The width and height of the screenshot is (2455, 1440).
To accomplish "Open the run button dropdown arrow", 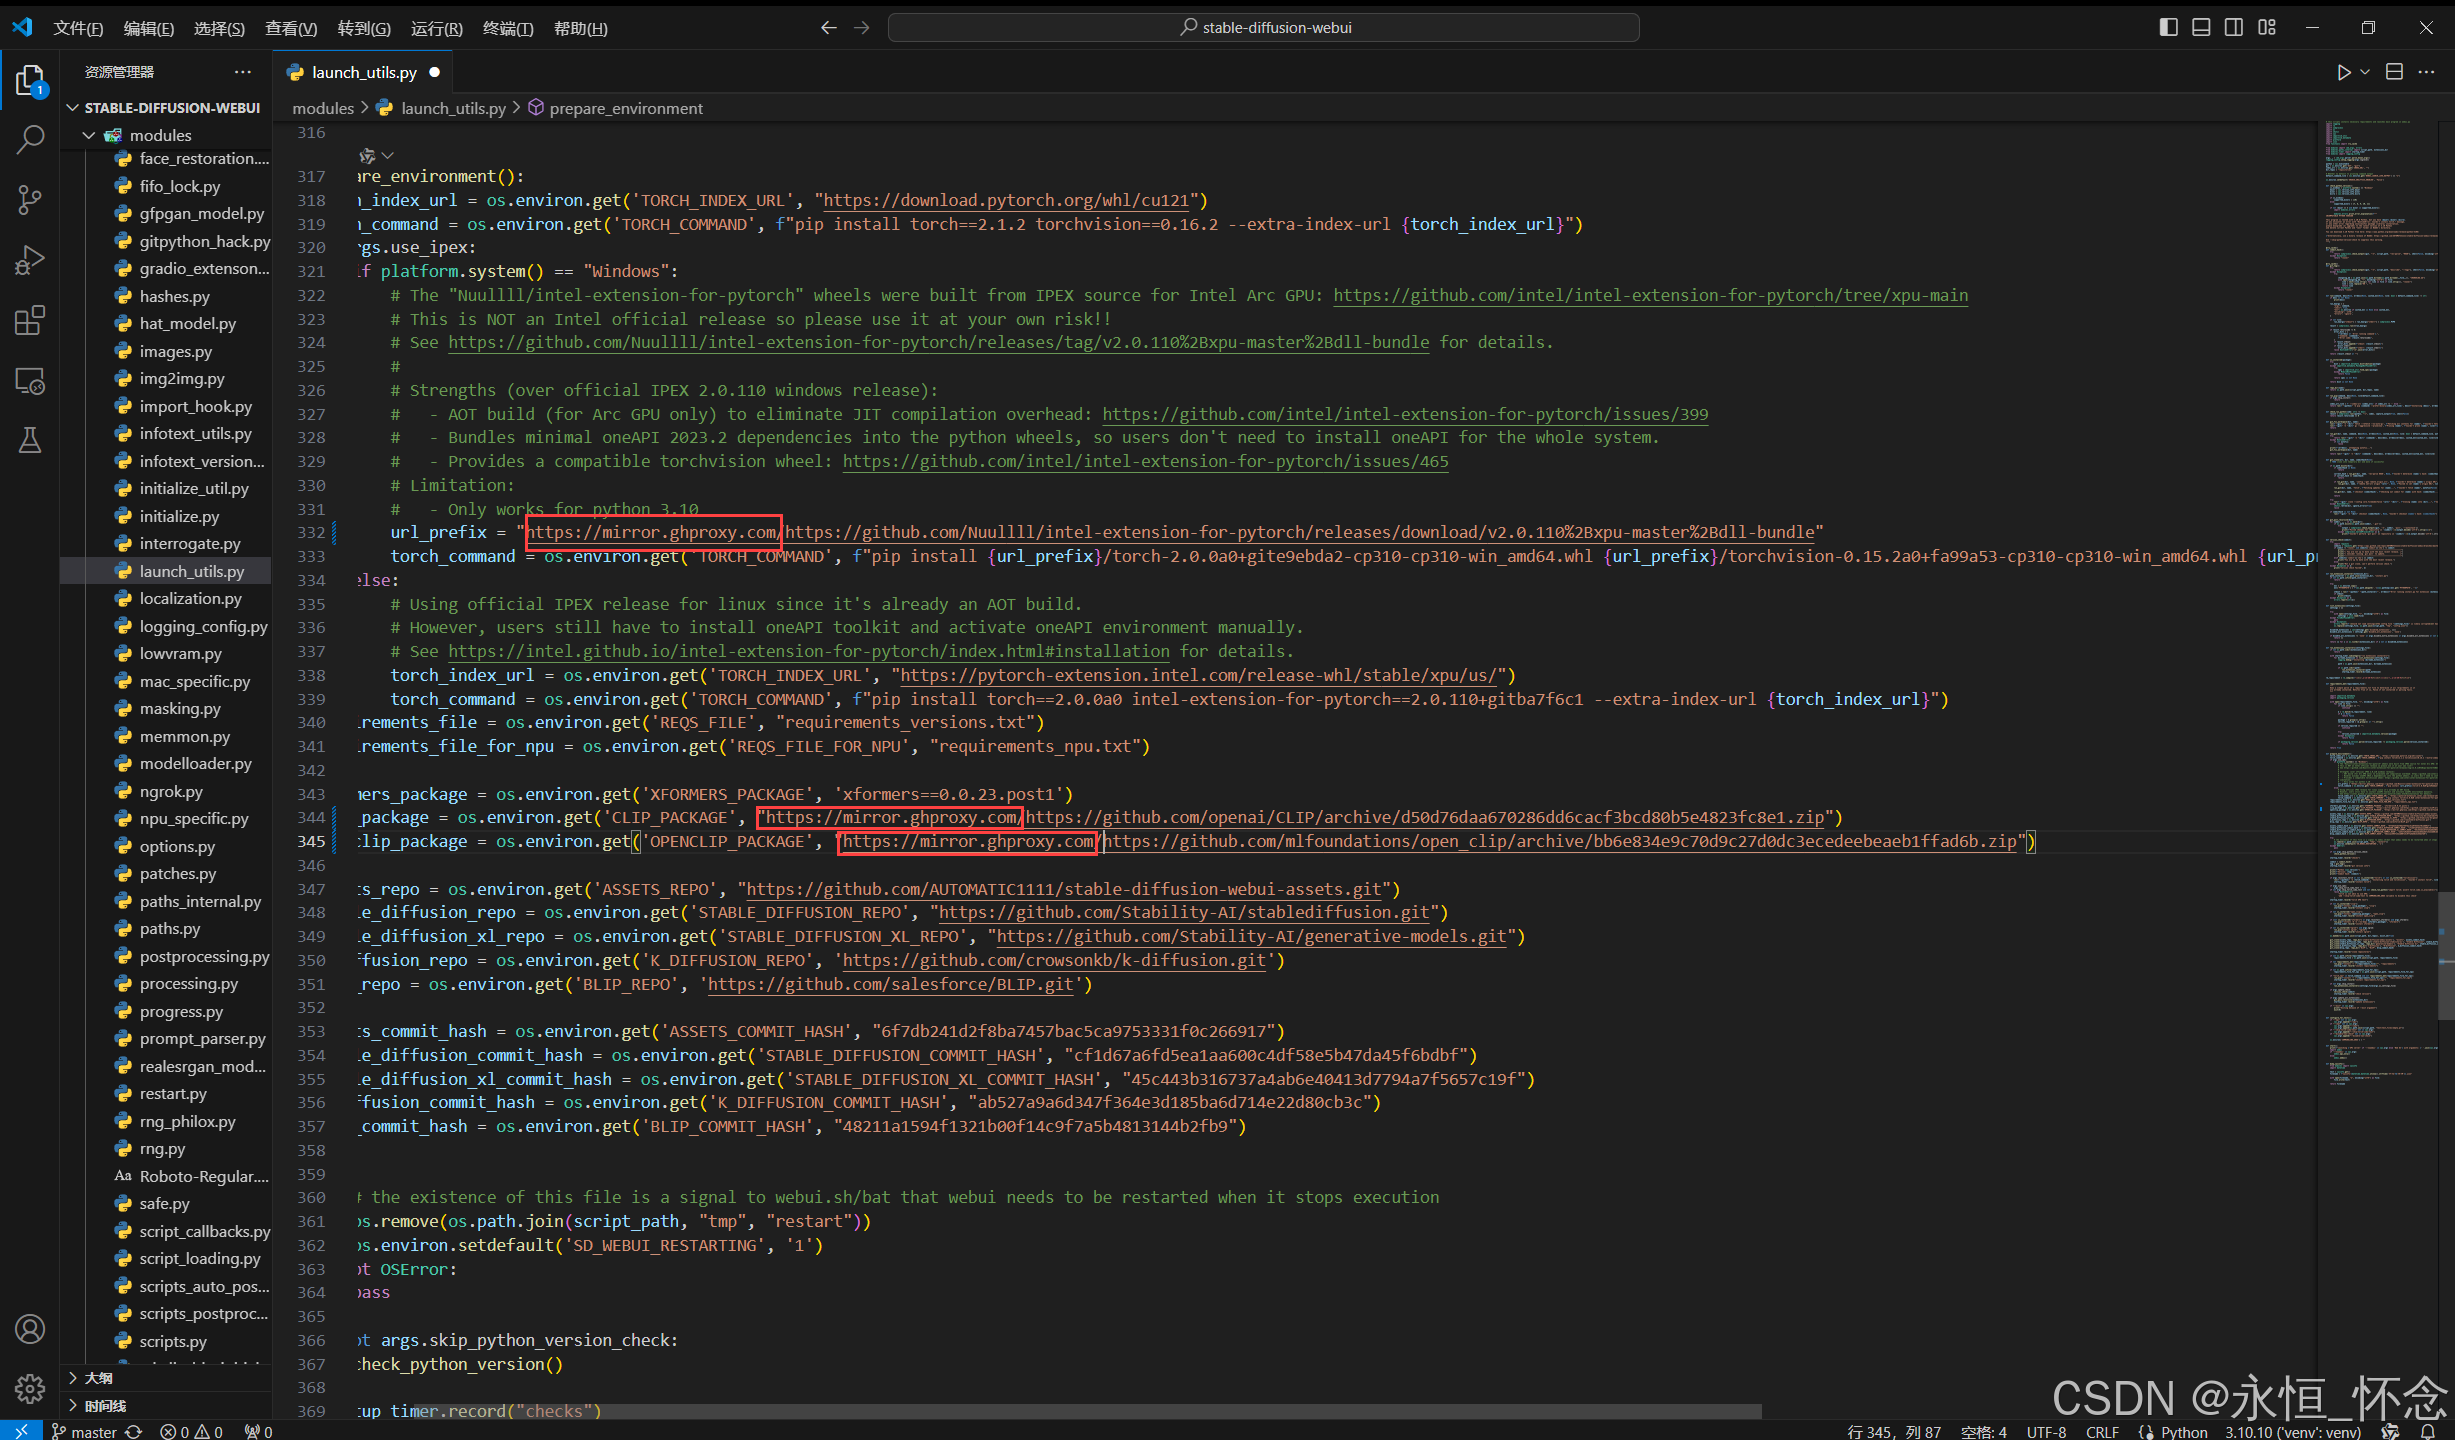I will pyautogui.click(x=2365, y=72).
